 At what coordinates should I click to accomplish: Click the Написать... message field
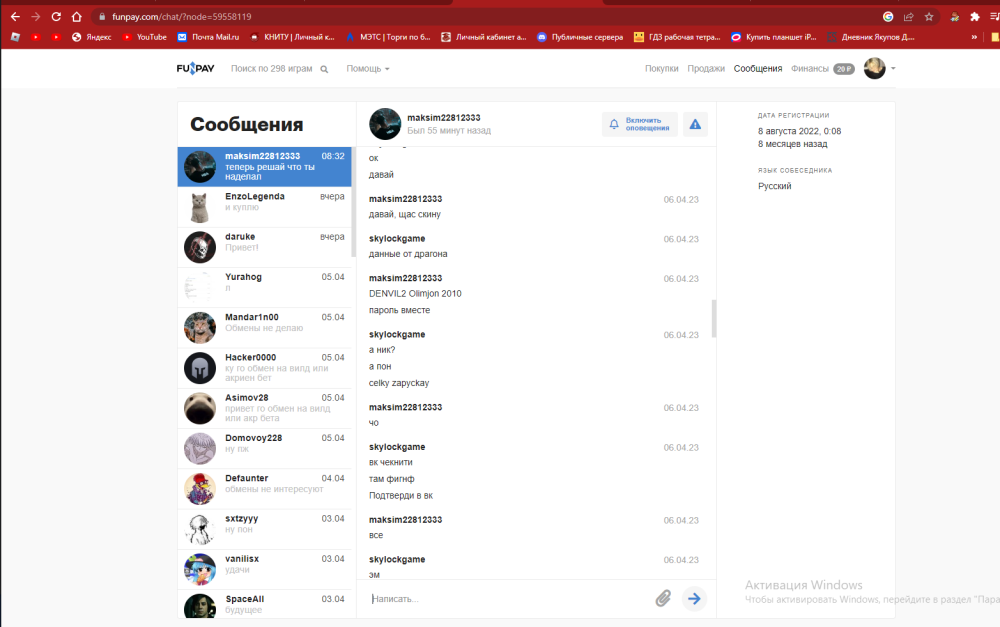(x=509, y=598)
